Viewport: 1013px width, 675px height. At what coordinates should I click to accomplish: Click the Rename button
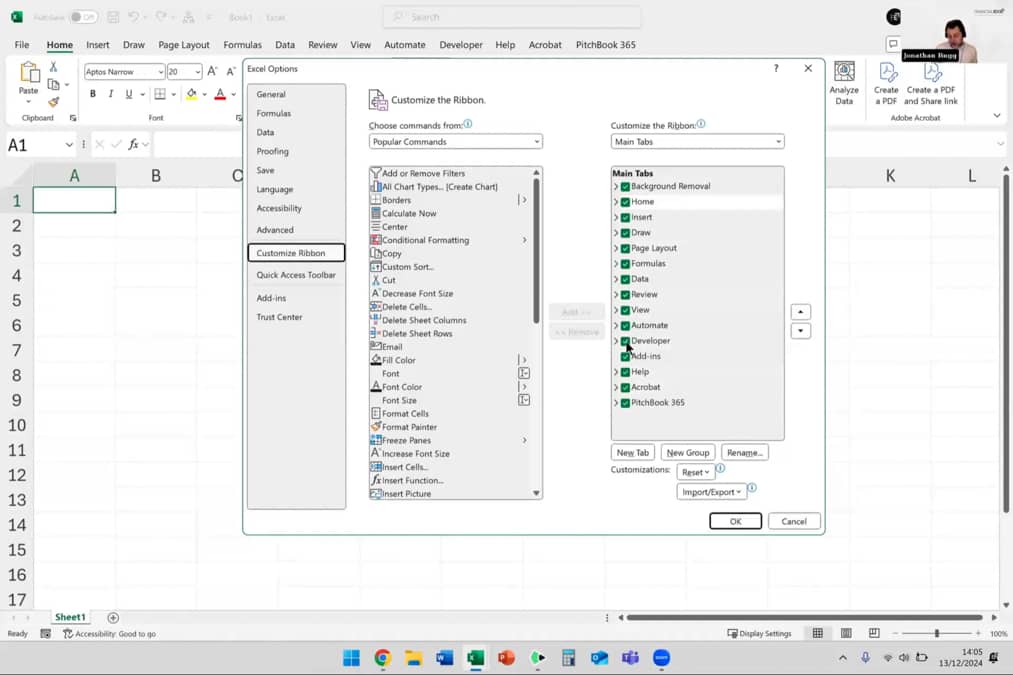click(744, 453)
